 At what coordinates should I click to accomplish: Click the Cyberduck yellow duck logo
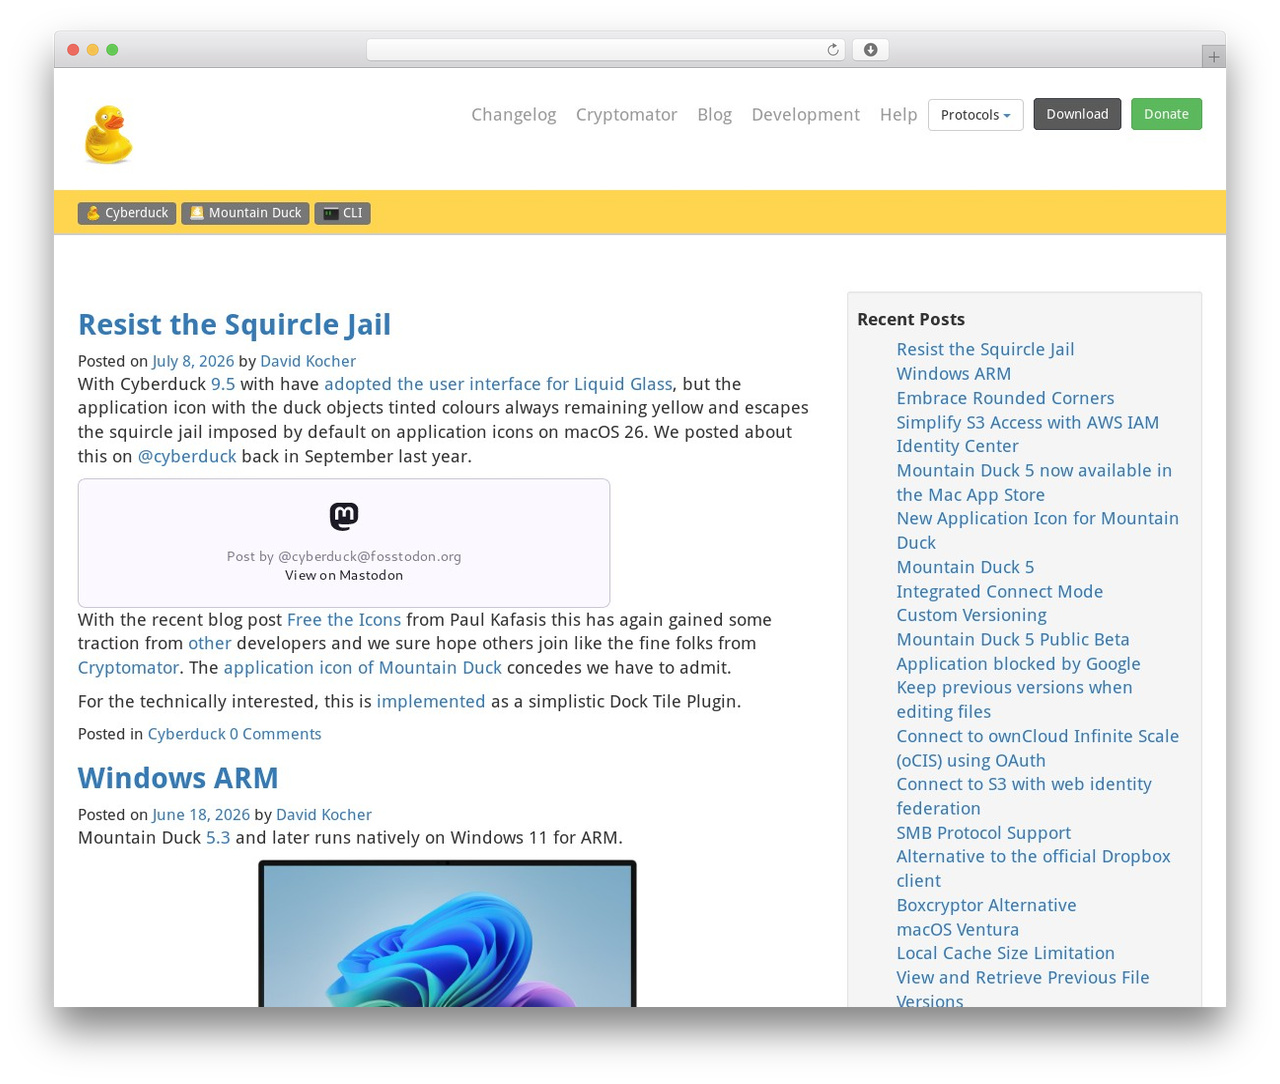[x=108, y=134]
